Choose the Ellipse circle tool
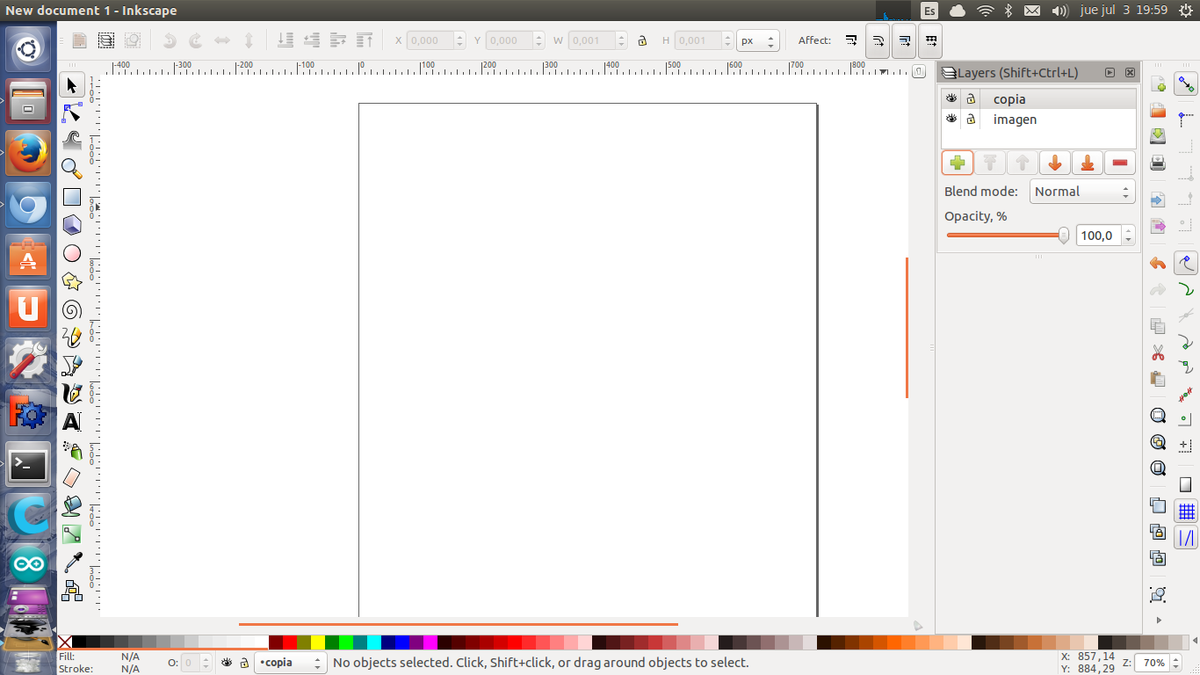Screen dimensions: 1200x675 72,253
